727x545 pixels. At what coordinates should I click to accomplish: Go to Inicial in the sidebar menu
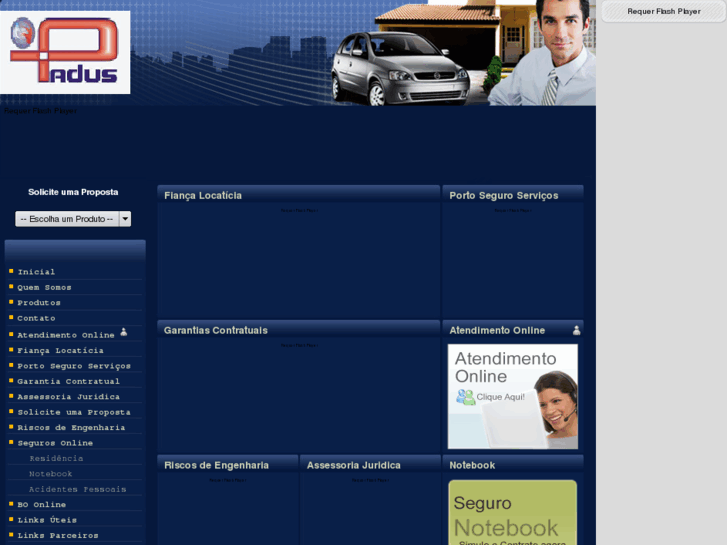pyautogui.click(x=36, y=272)
